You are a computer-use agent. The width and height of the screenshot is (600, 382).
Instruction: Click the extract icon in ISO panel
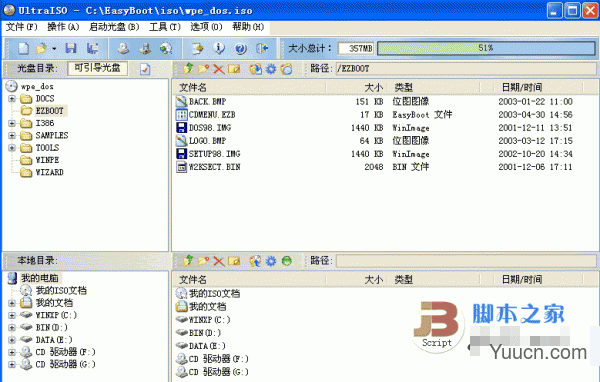point(256,69)
